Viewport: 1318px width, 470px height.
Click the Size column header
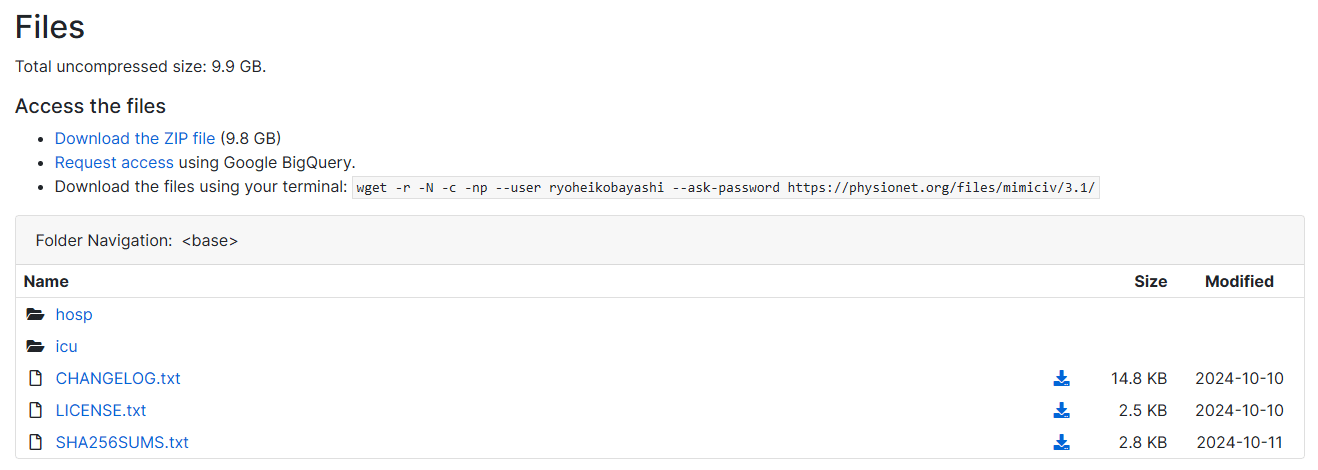click(1150, 281)
